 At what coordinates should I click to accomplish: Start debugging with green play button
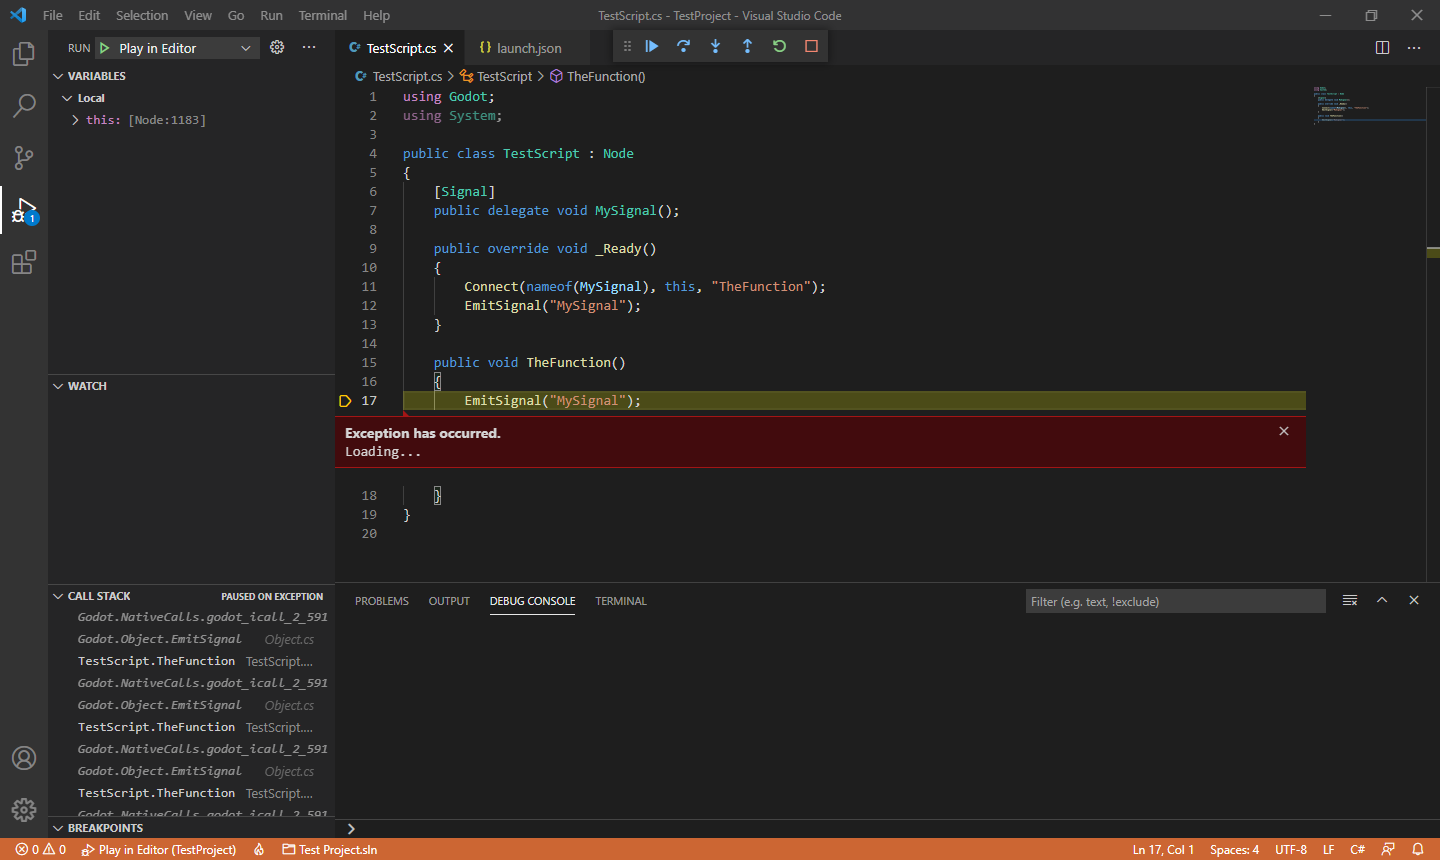(x=105, y=48)
